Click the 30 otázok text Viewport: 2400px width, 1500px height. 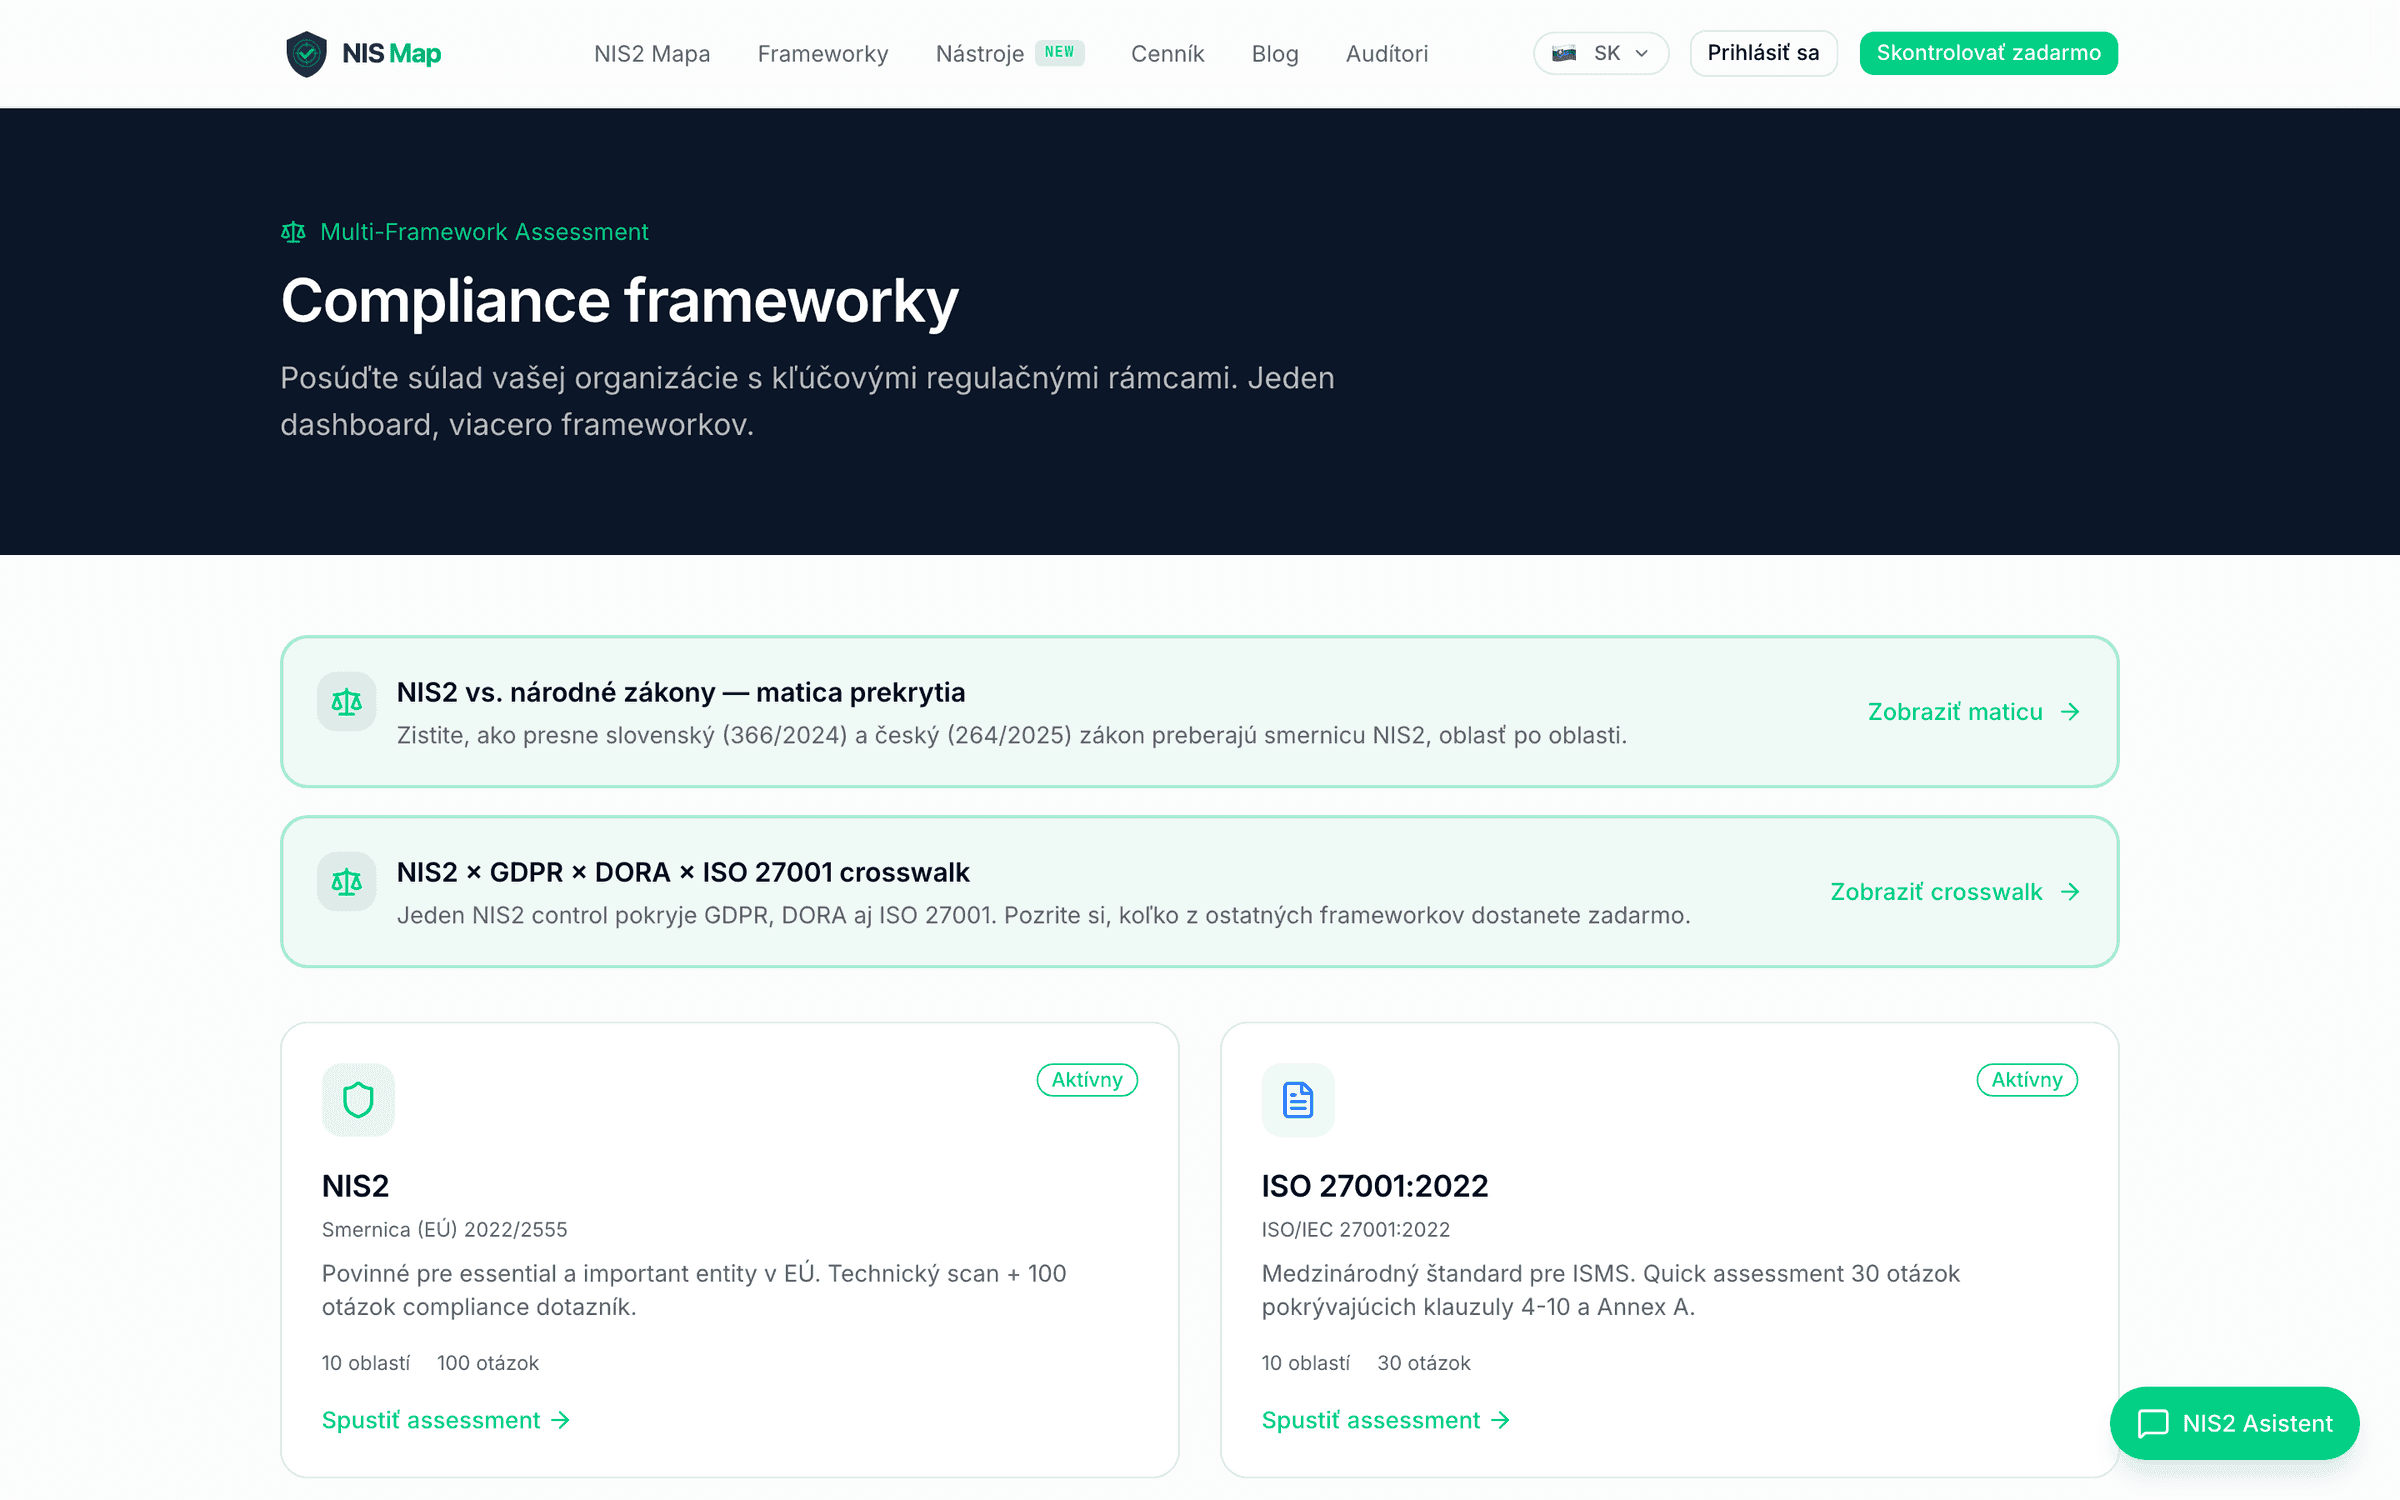1424,1363
